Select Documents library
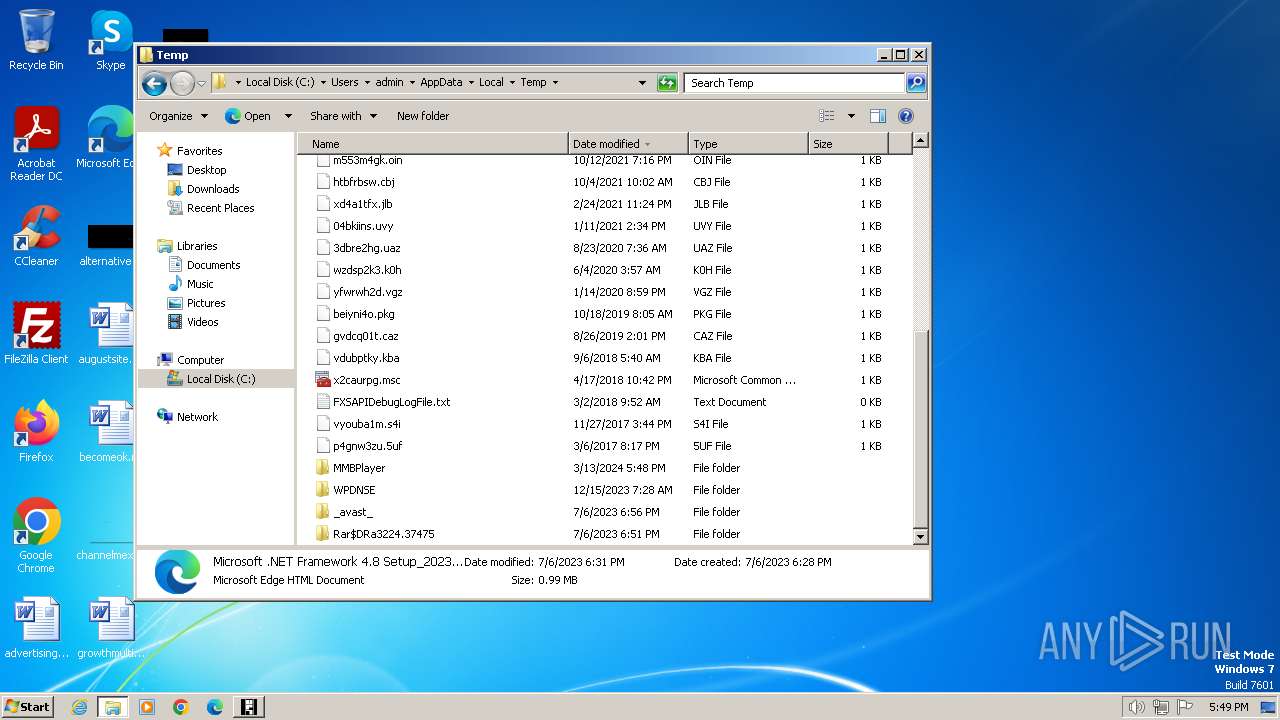Image resolution: width=1280 pixels, height=720 pixels. (213, 265)
